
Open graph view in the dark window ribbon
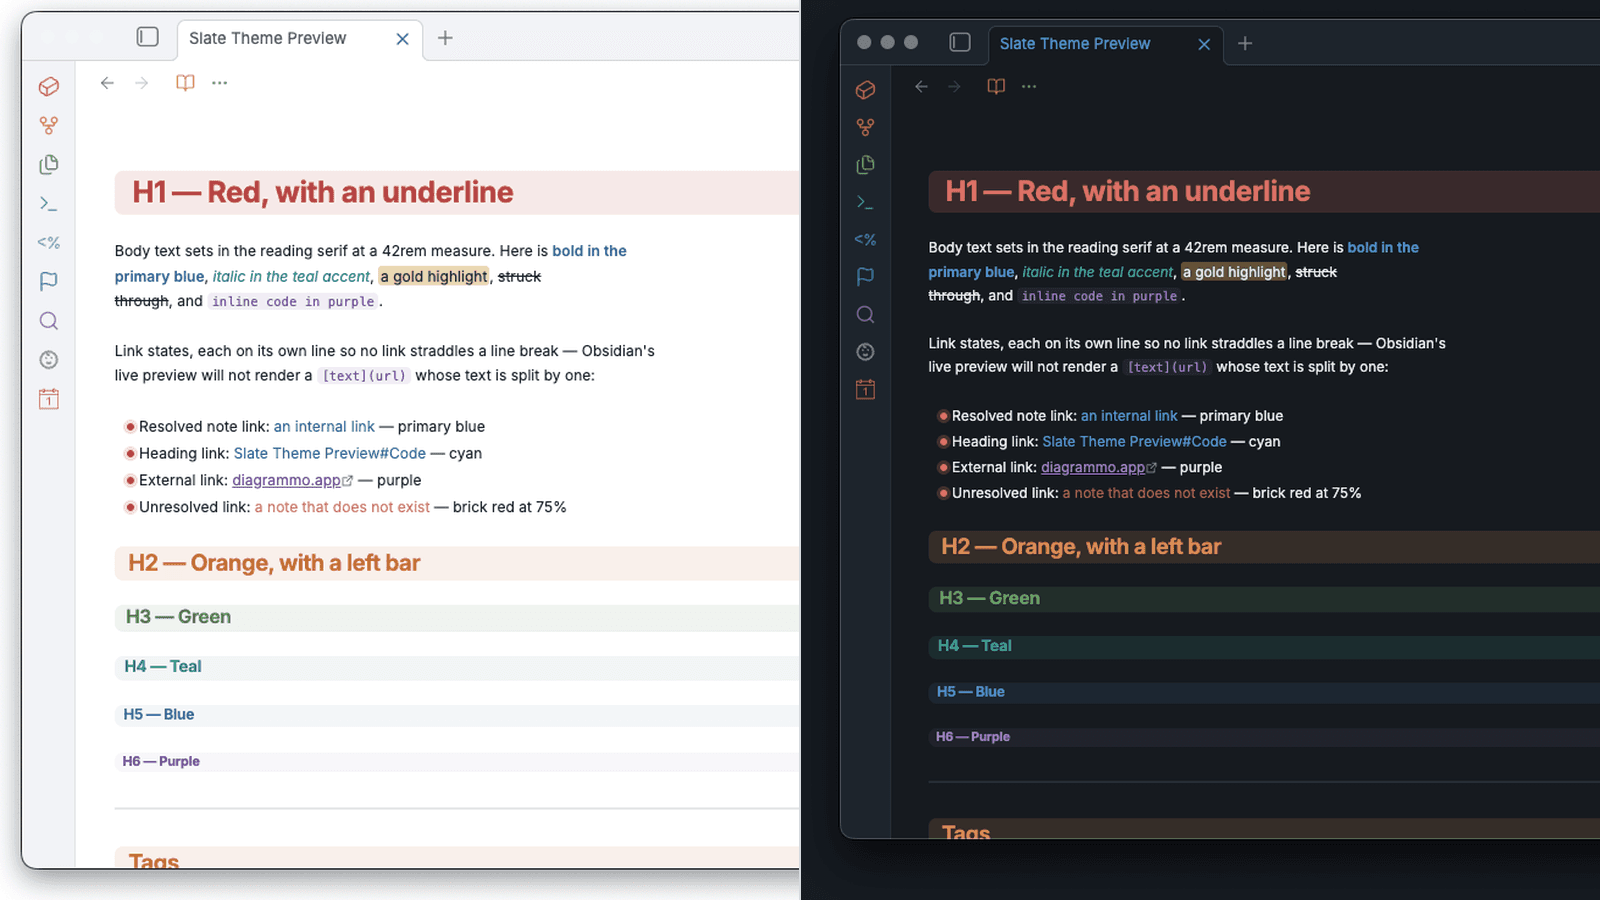866,127
